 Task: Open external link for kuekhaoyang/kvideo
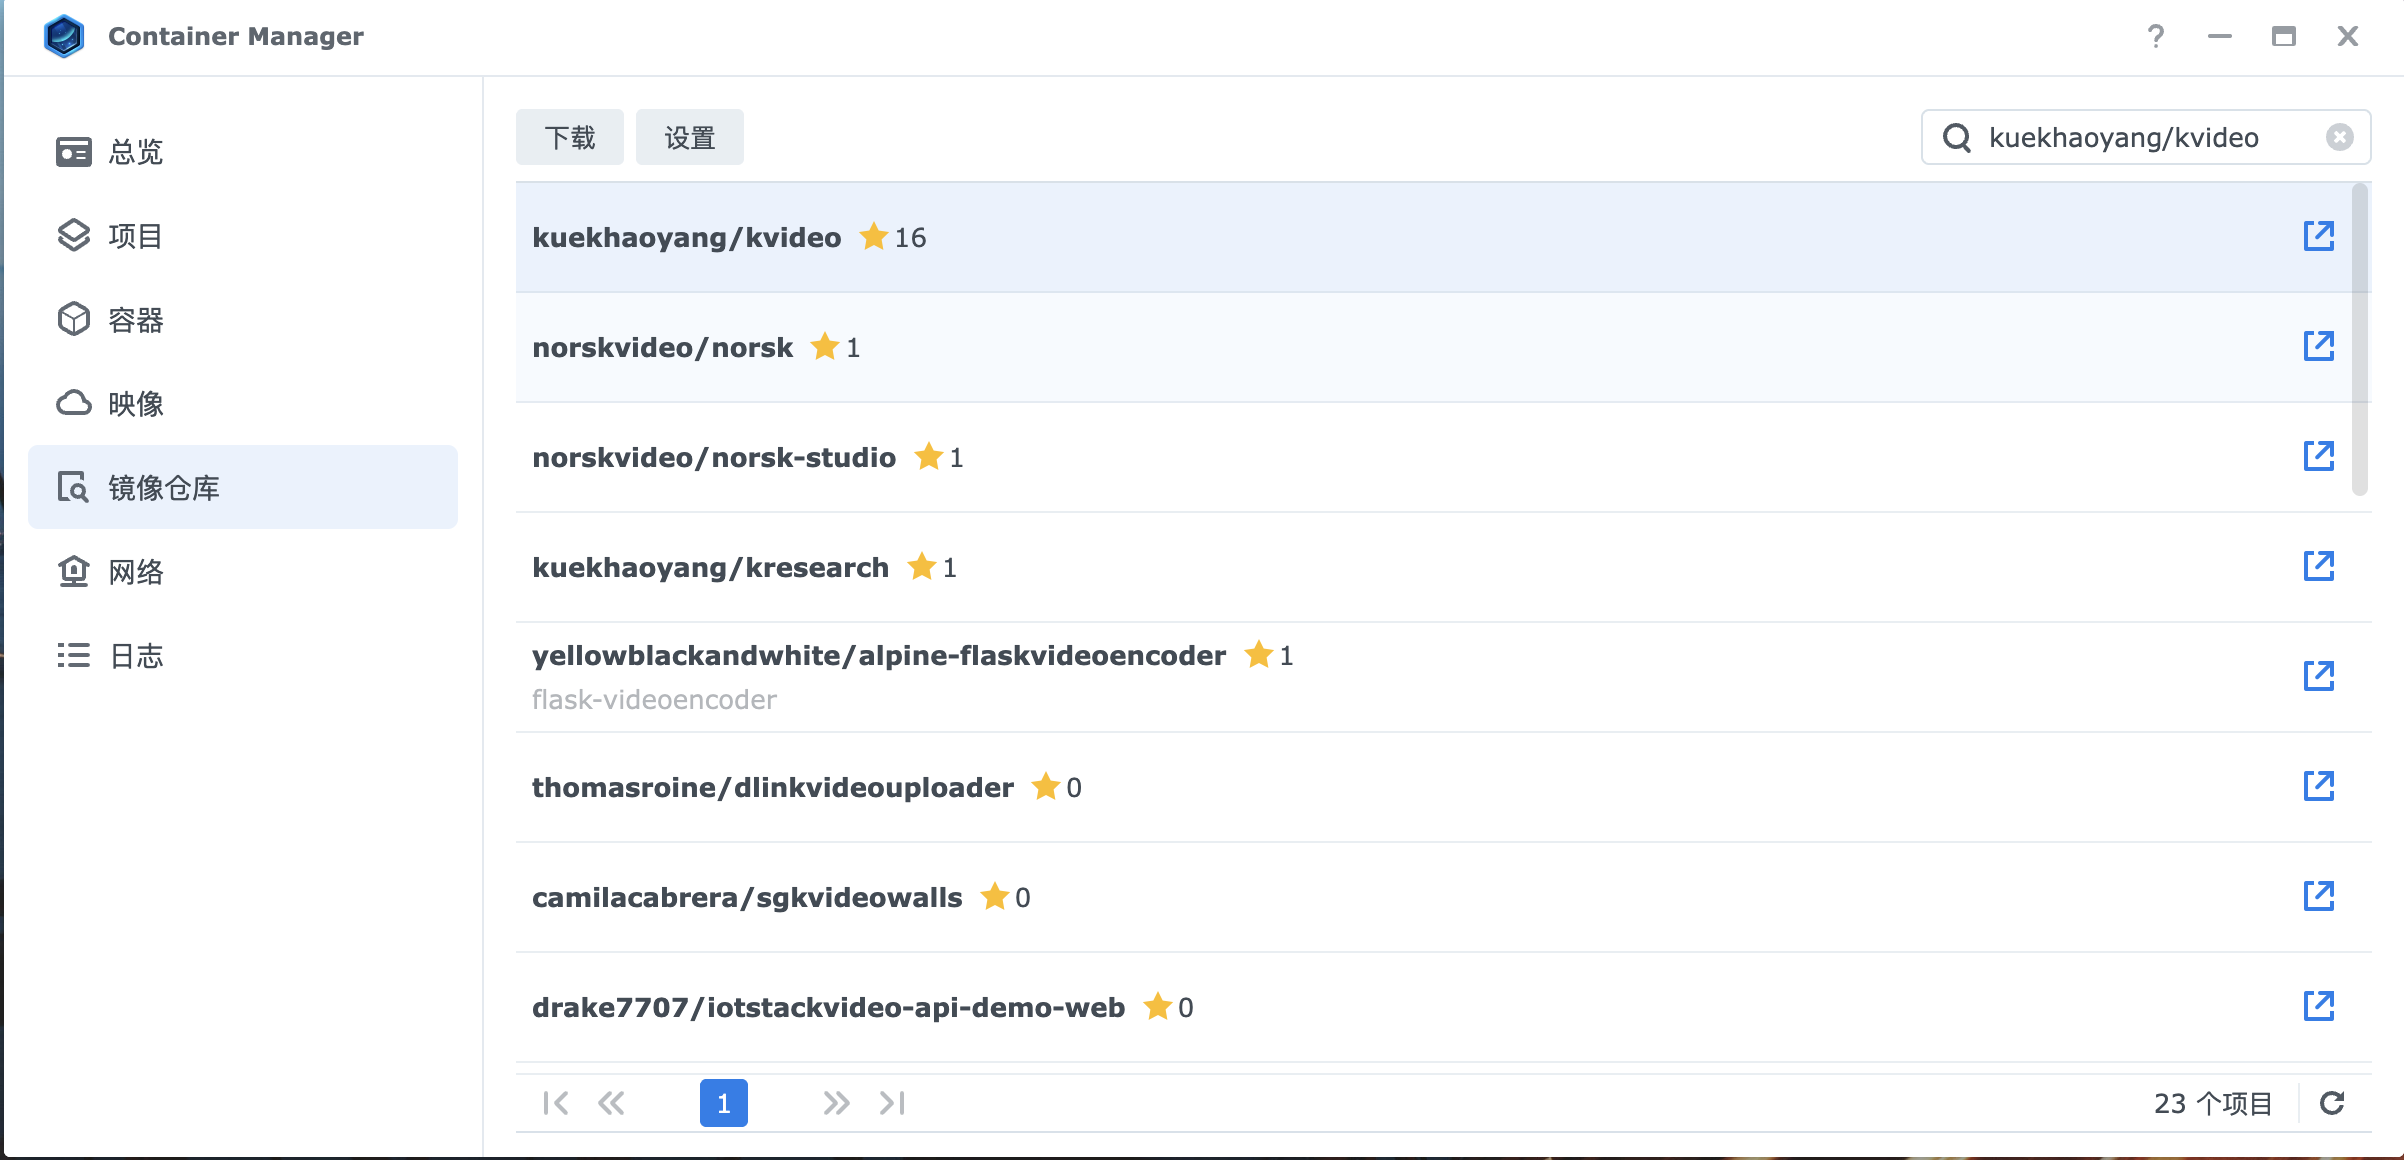point(2318,236)
